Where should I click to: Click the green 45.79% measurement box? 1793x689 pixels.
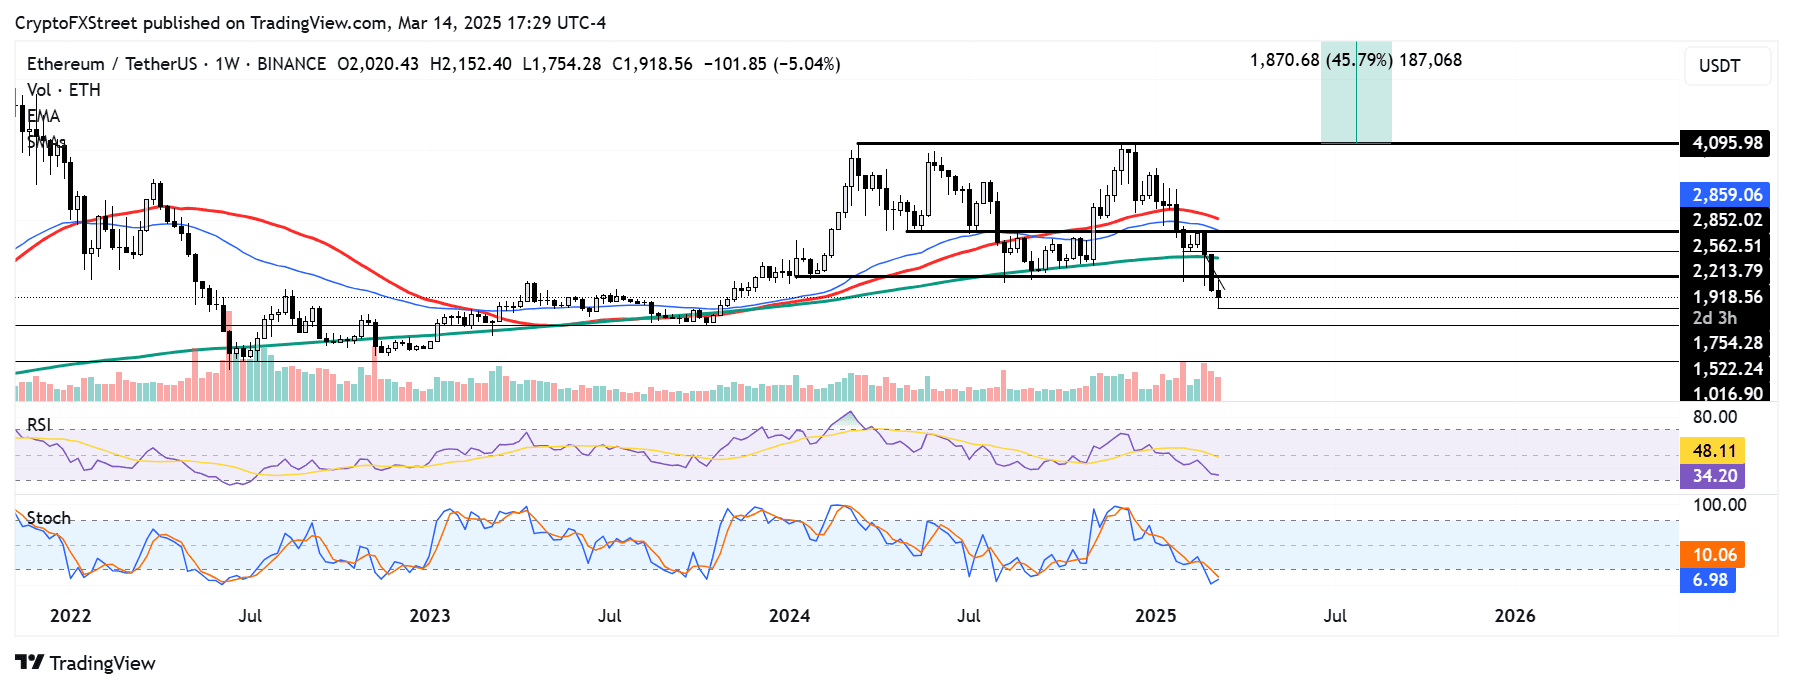click(1356, 92)
